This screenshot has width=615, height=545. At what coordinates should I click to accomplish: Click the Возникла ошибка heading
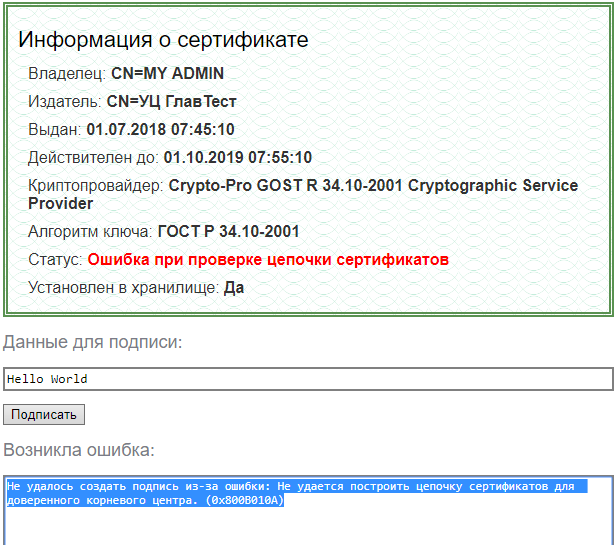tap(79, 450)
